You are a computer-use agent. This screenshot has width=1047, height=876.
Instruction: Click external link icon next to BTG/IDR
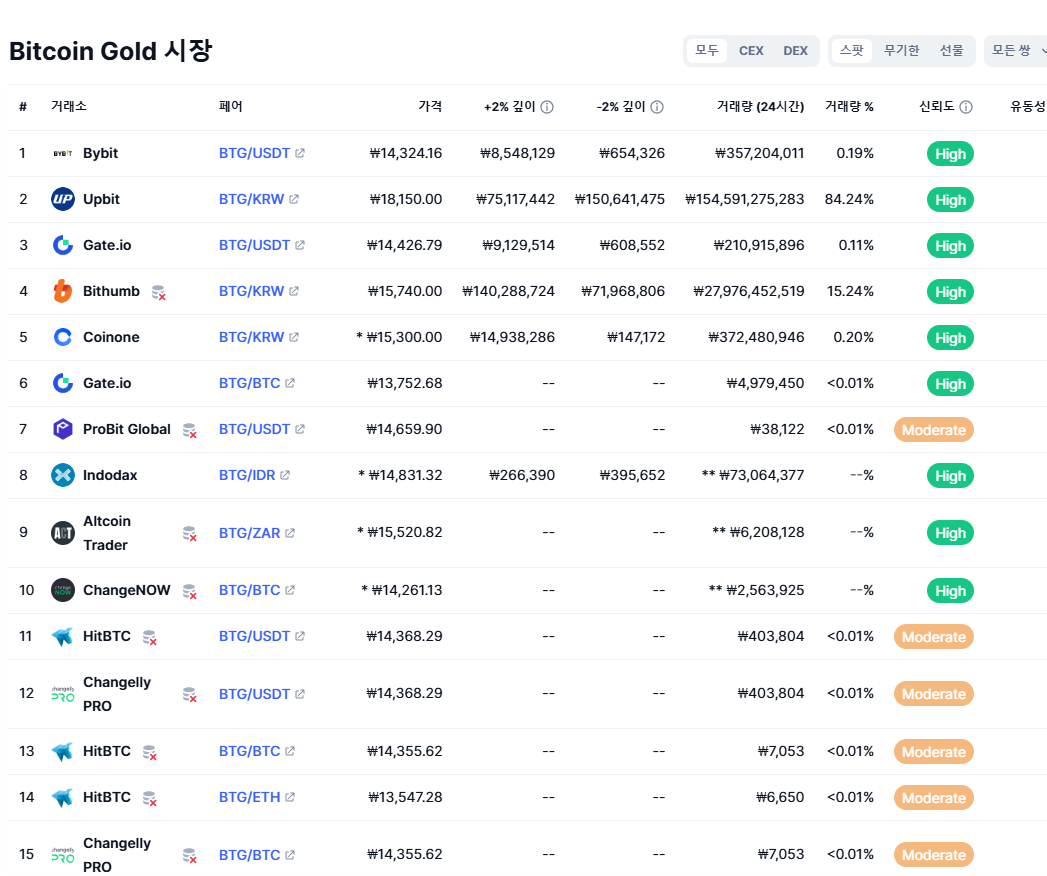(x=285, y=475)
